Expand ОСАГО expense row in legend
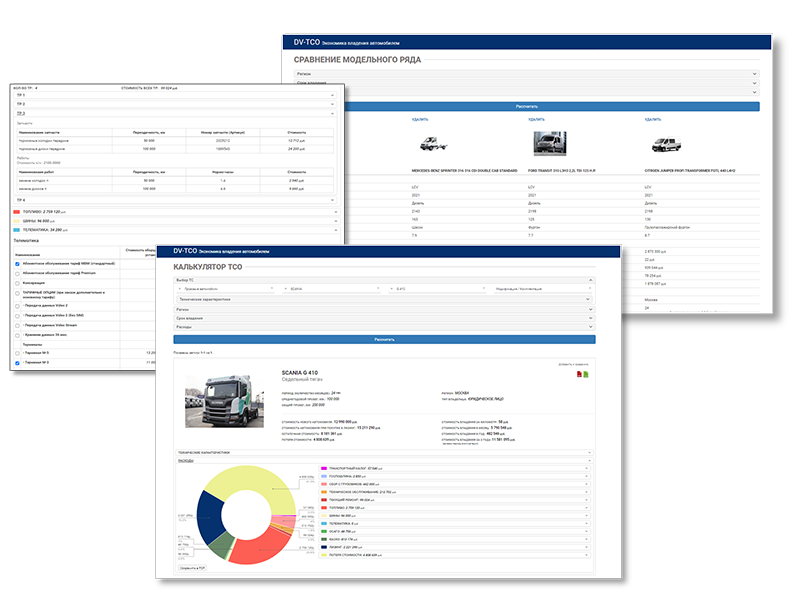800x600 pixels. (455, 531)
